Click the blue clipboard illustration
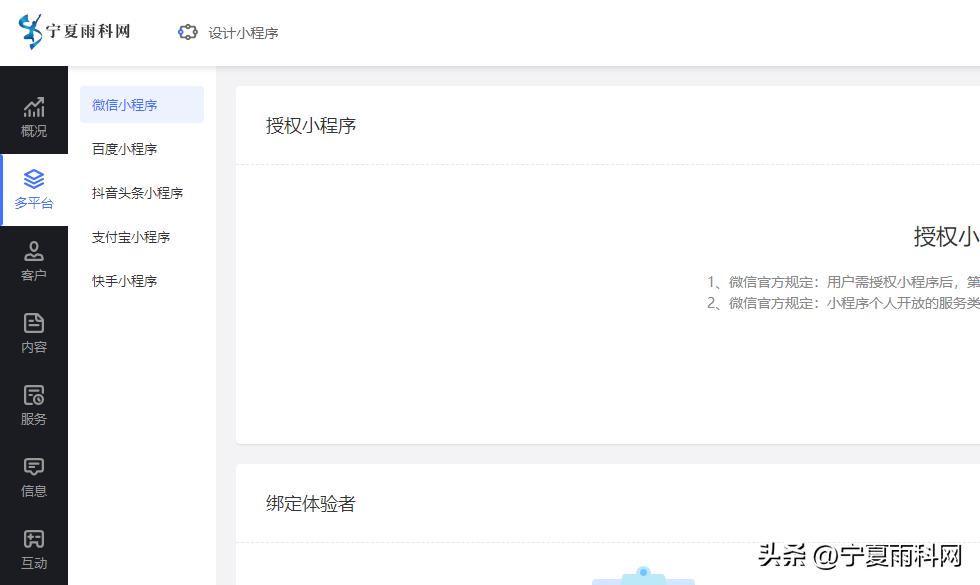 pos(644,578)
